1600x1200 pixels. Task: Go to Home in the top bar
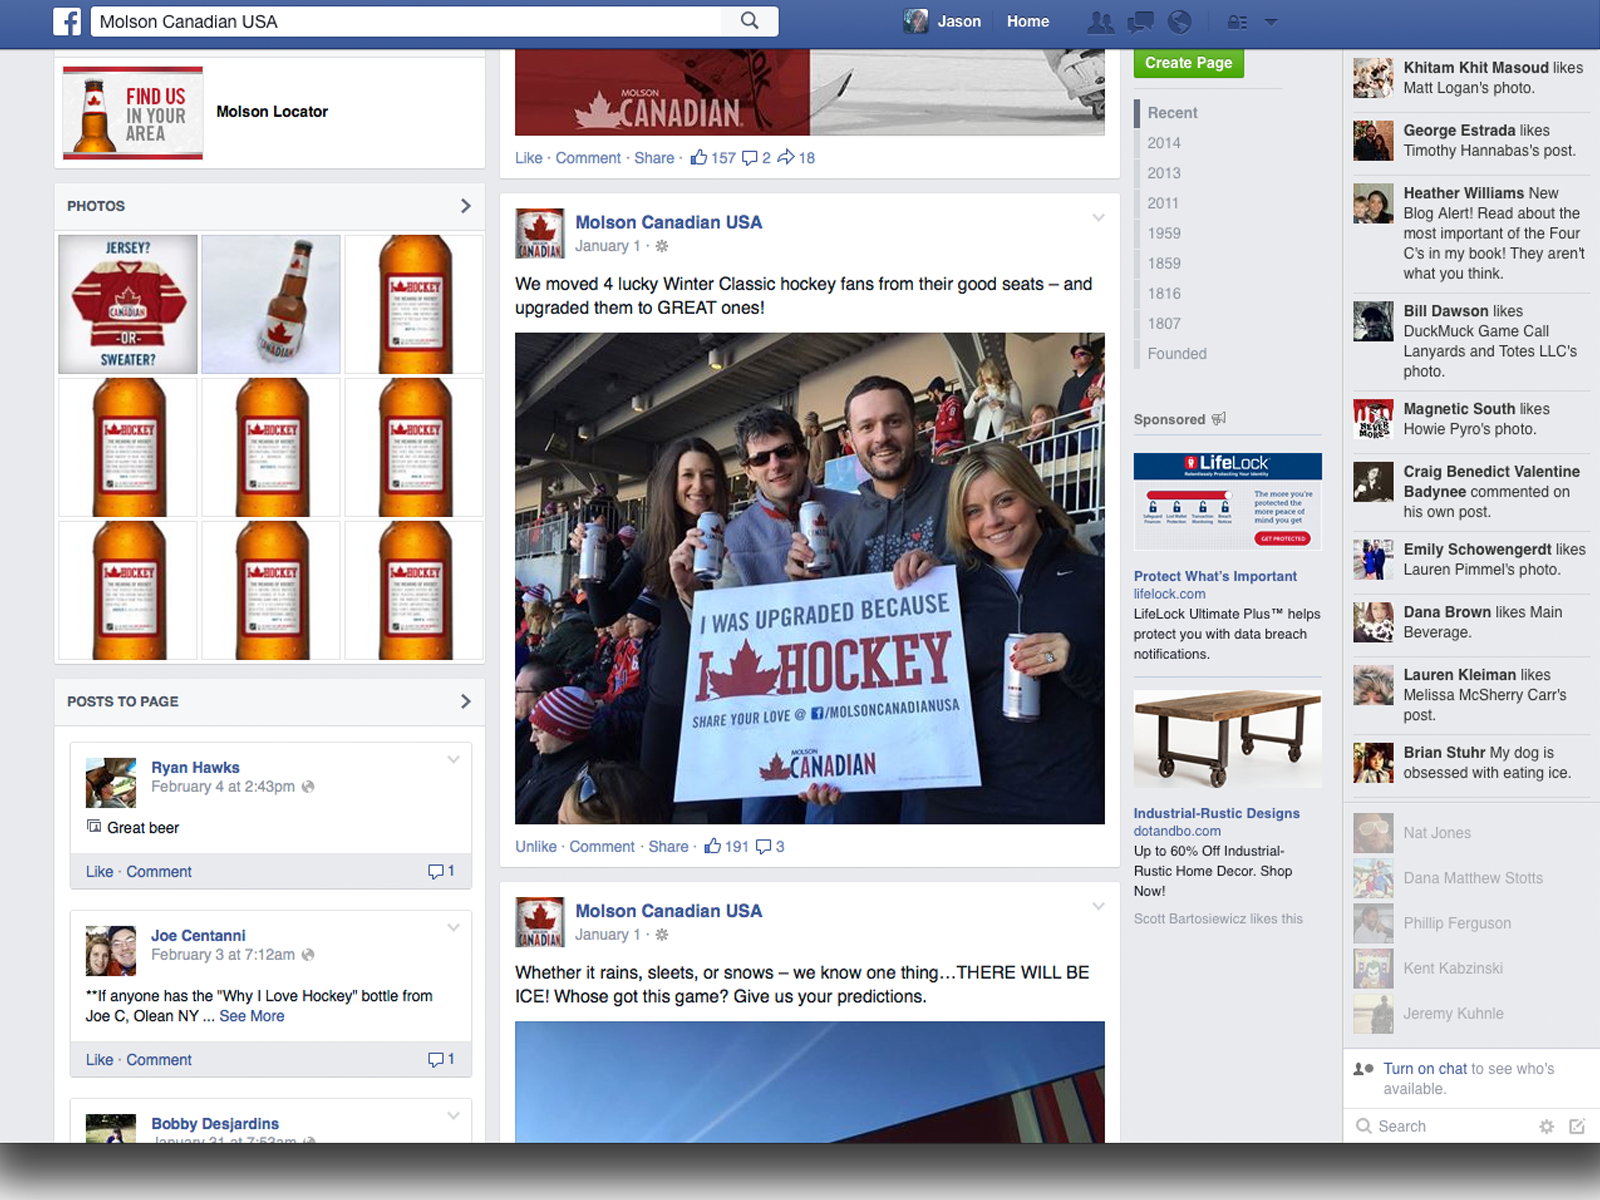[1028, 21]
